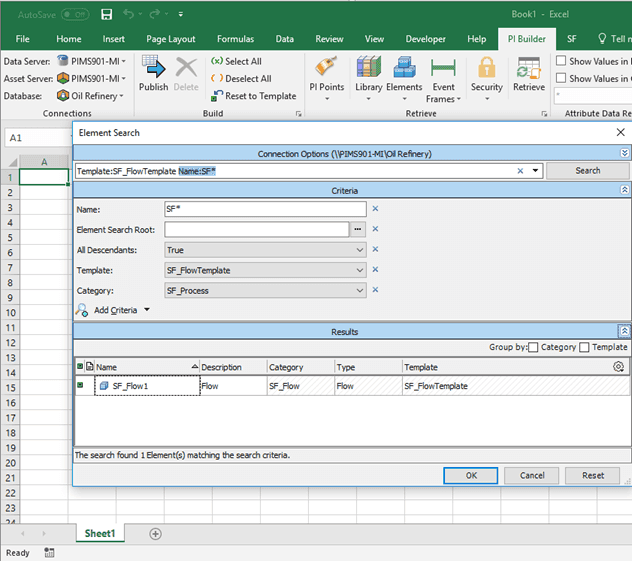632x561 pixels.
Task: Open the Customize Quick Access Toolbar arrow
Action: pos(181,15)
